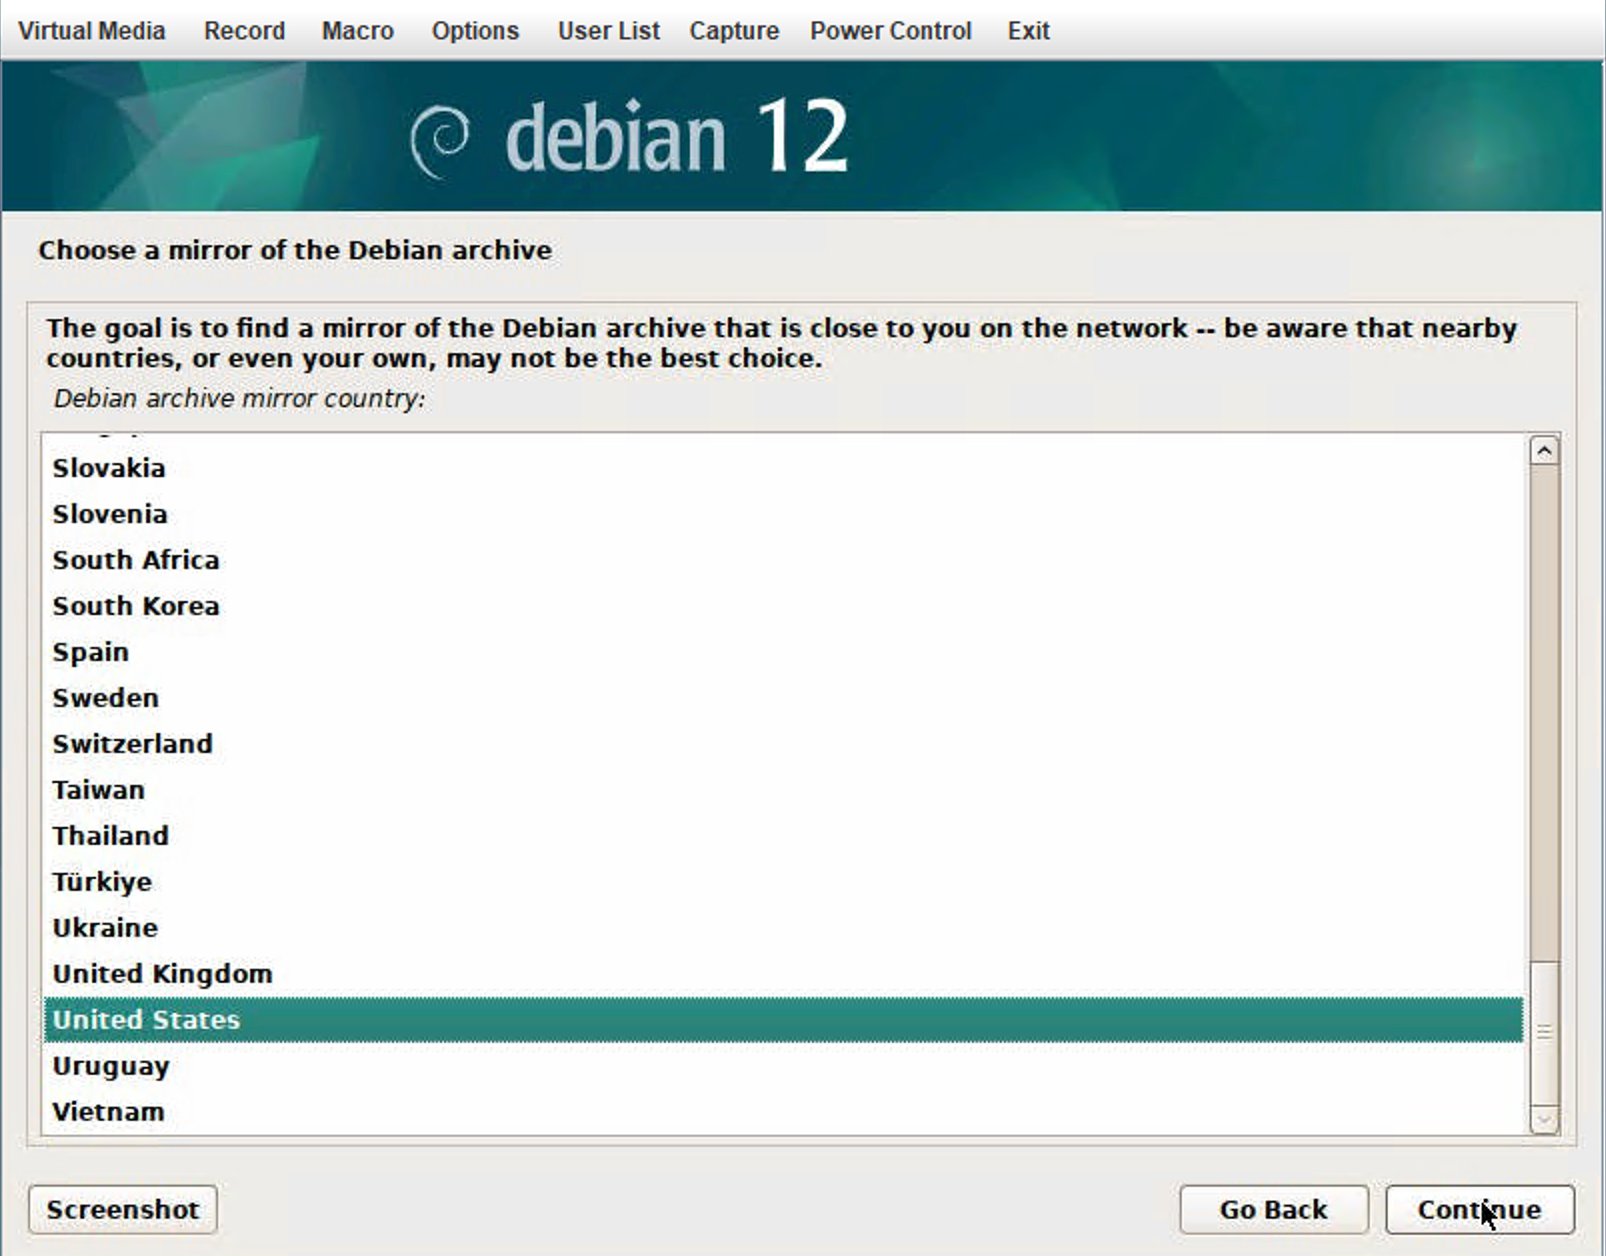The width and height of the screenshot is (1606, 1256).
Task: Choose Switzerland from the country list
Action: pyautogui.click(x=132, y=743)
